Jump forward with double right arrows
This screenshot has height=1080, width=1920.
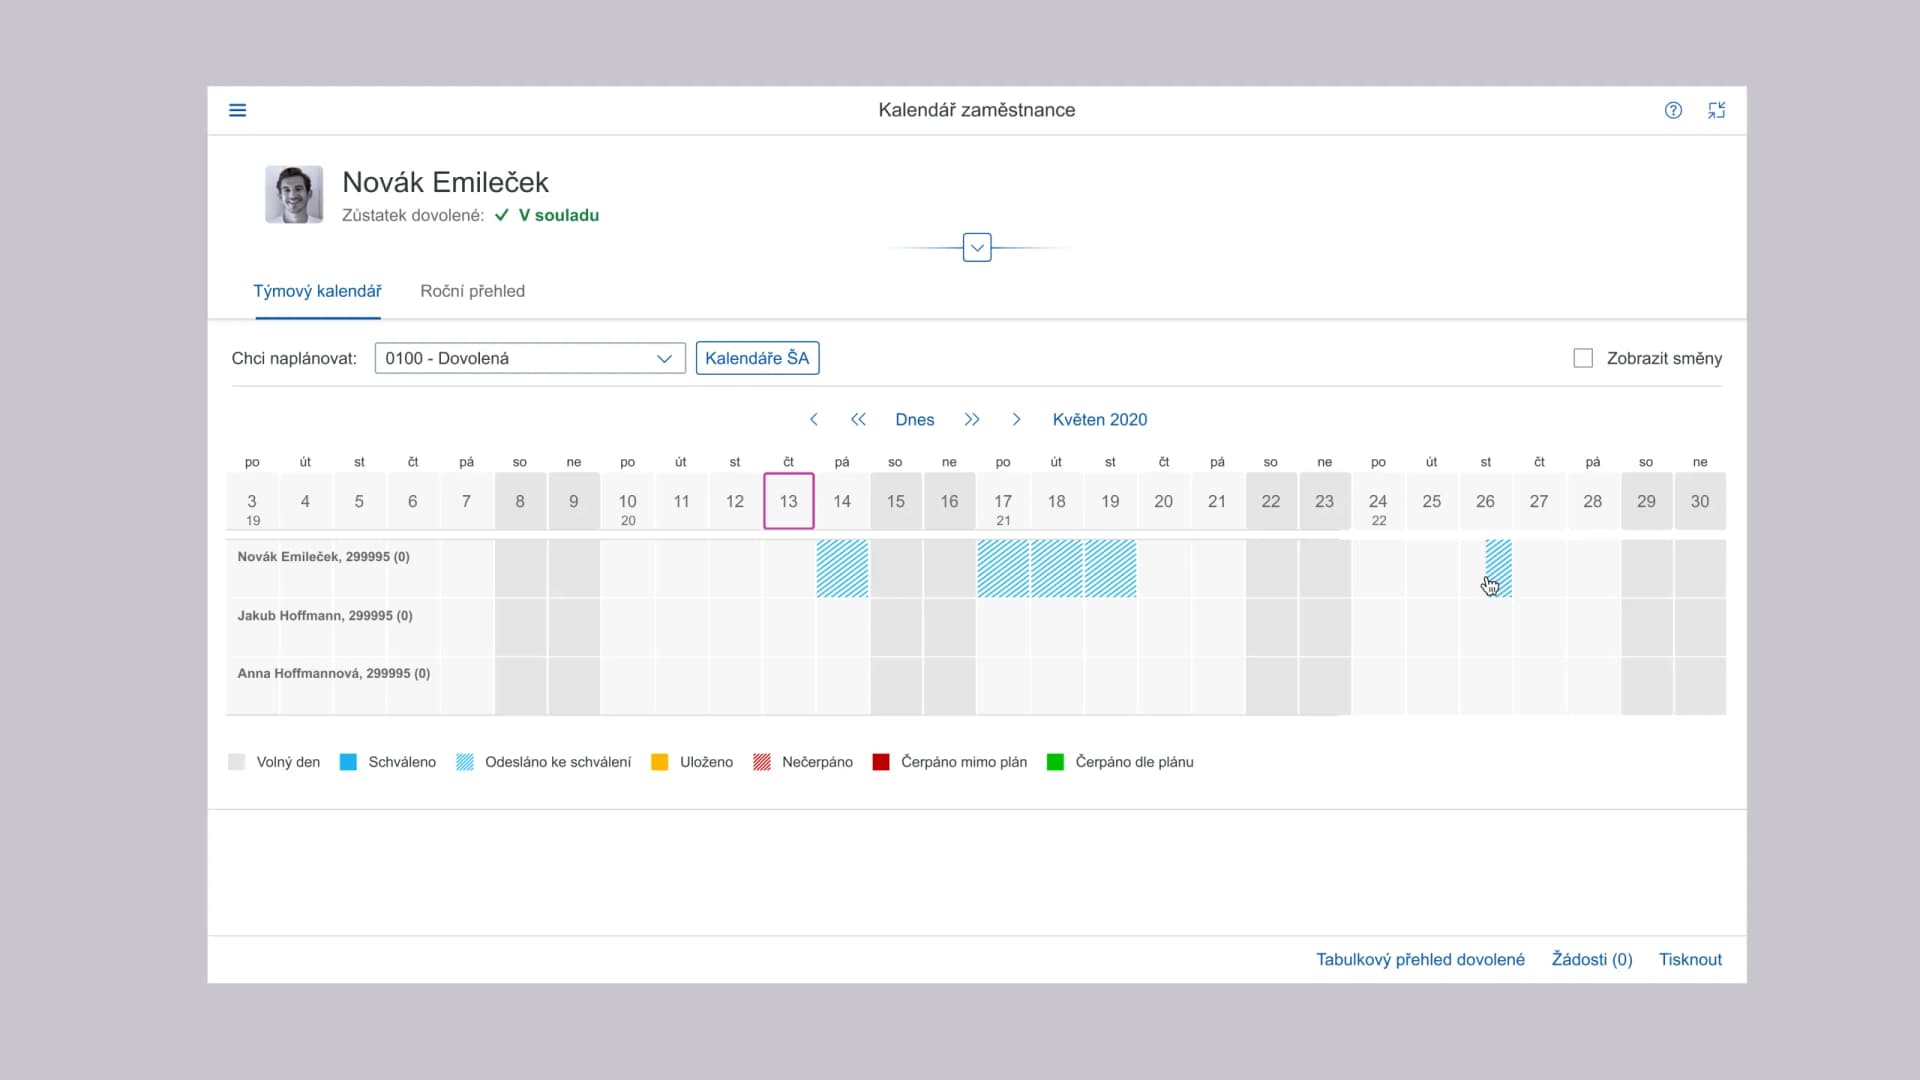[972, 420]
